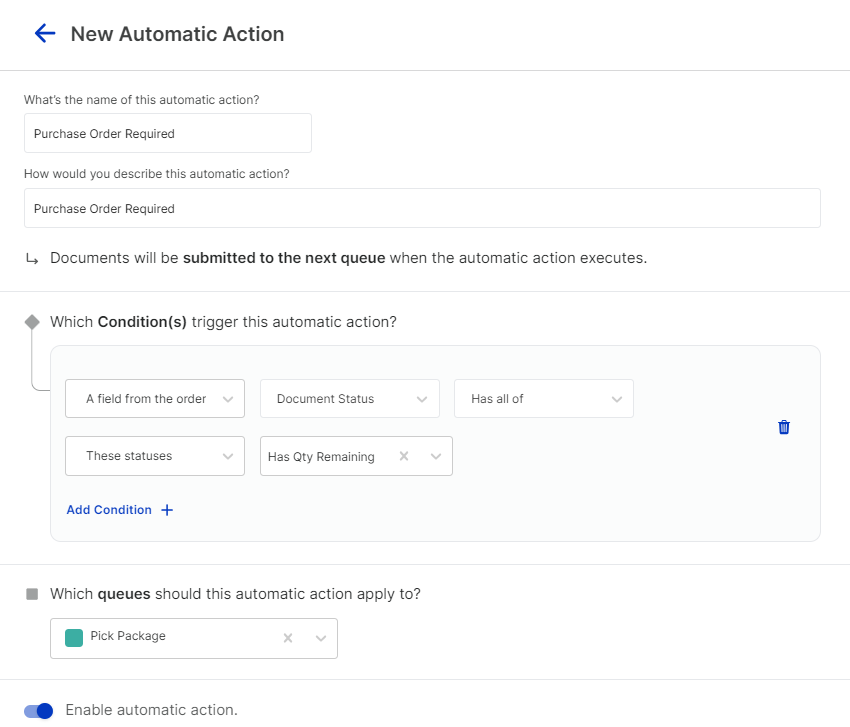Viewport: 850px width, 727px height.
Task: Expand the Has Qty Remaining chevron arrow
Action: 436,456
